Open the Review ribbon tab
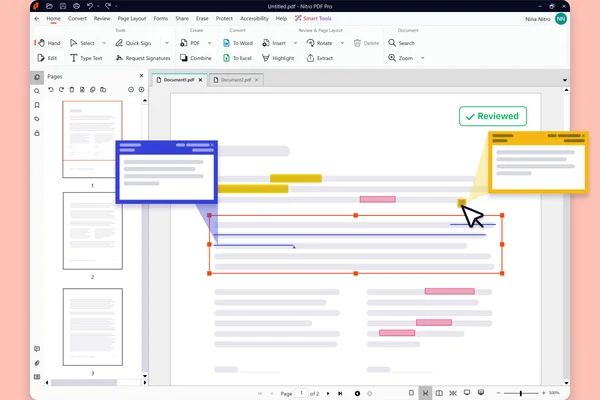The height and width of the screenshot is (400, 600). coord(102,18)
